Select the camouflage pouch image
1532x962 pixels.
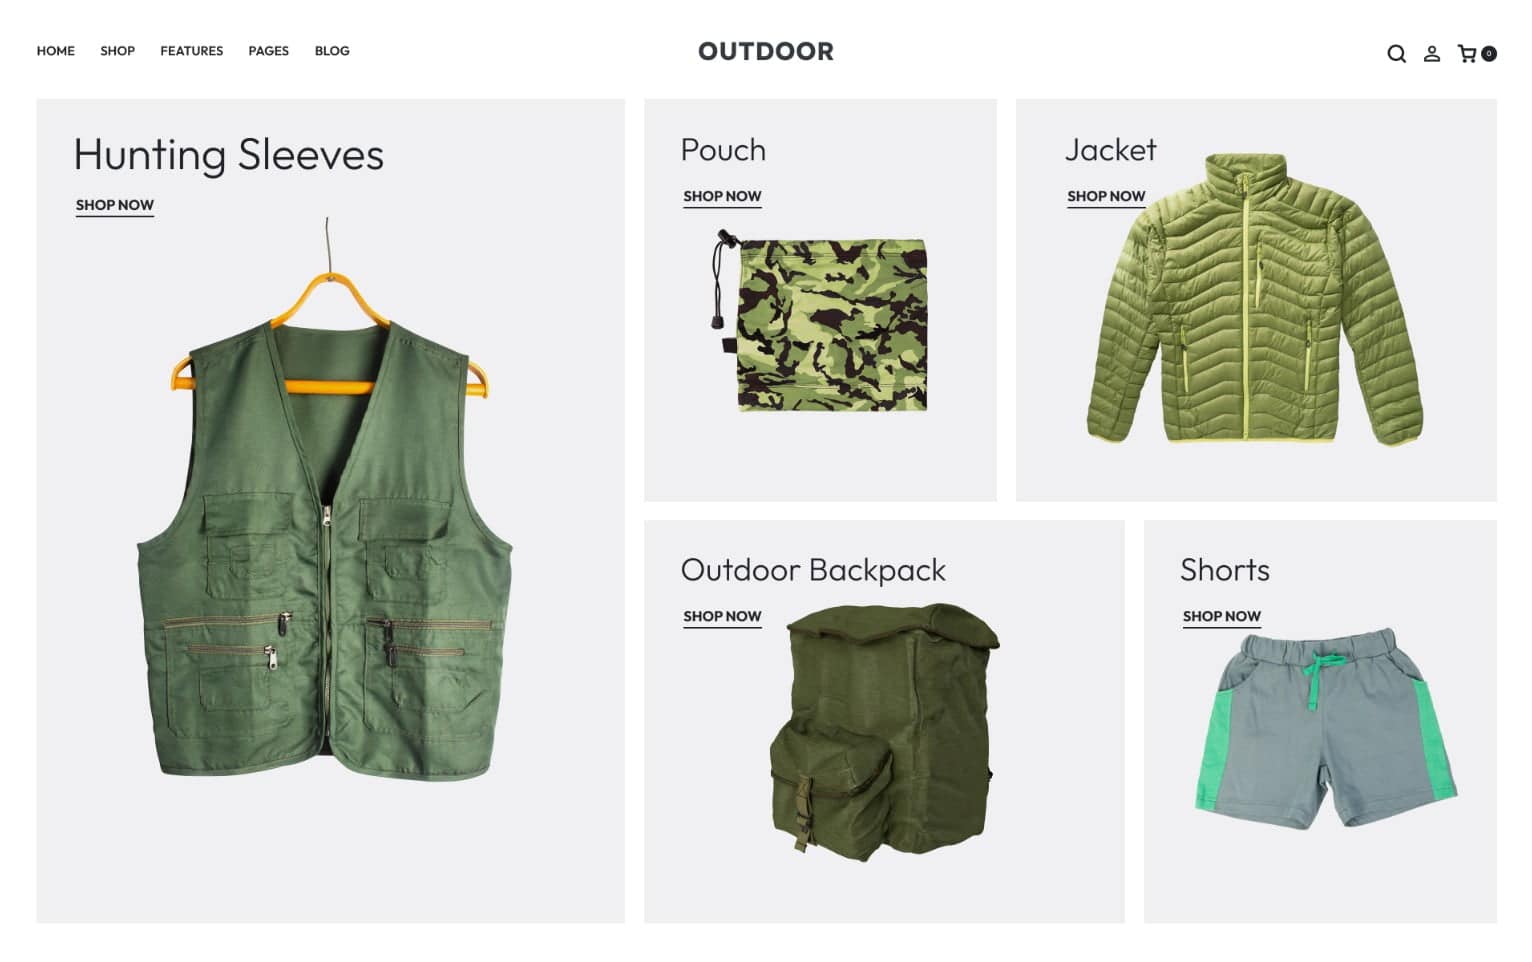click(819, 321)
